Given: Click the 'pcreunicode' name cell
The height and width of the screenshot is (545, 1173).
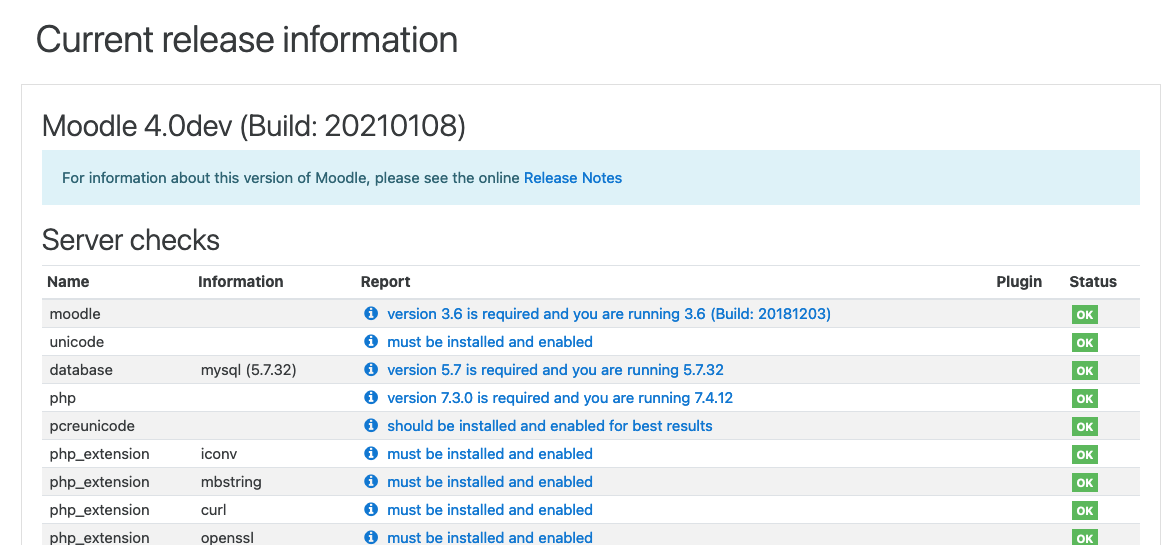Looking at the screenshot, I should point(92,426).
